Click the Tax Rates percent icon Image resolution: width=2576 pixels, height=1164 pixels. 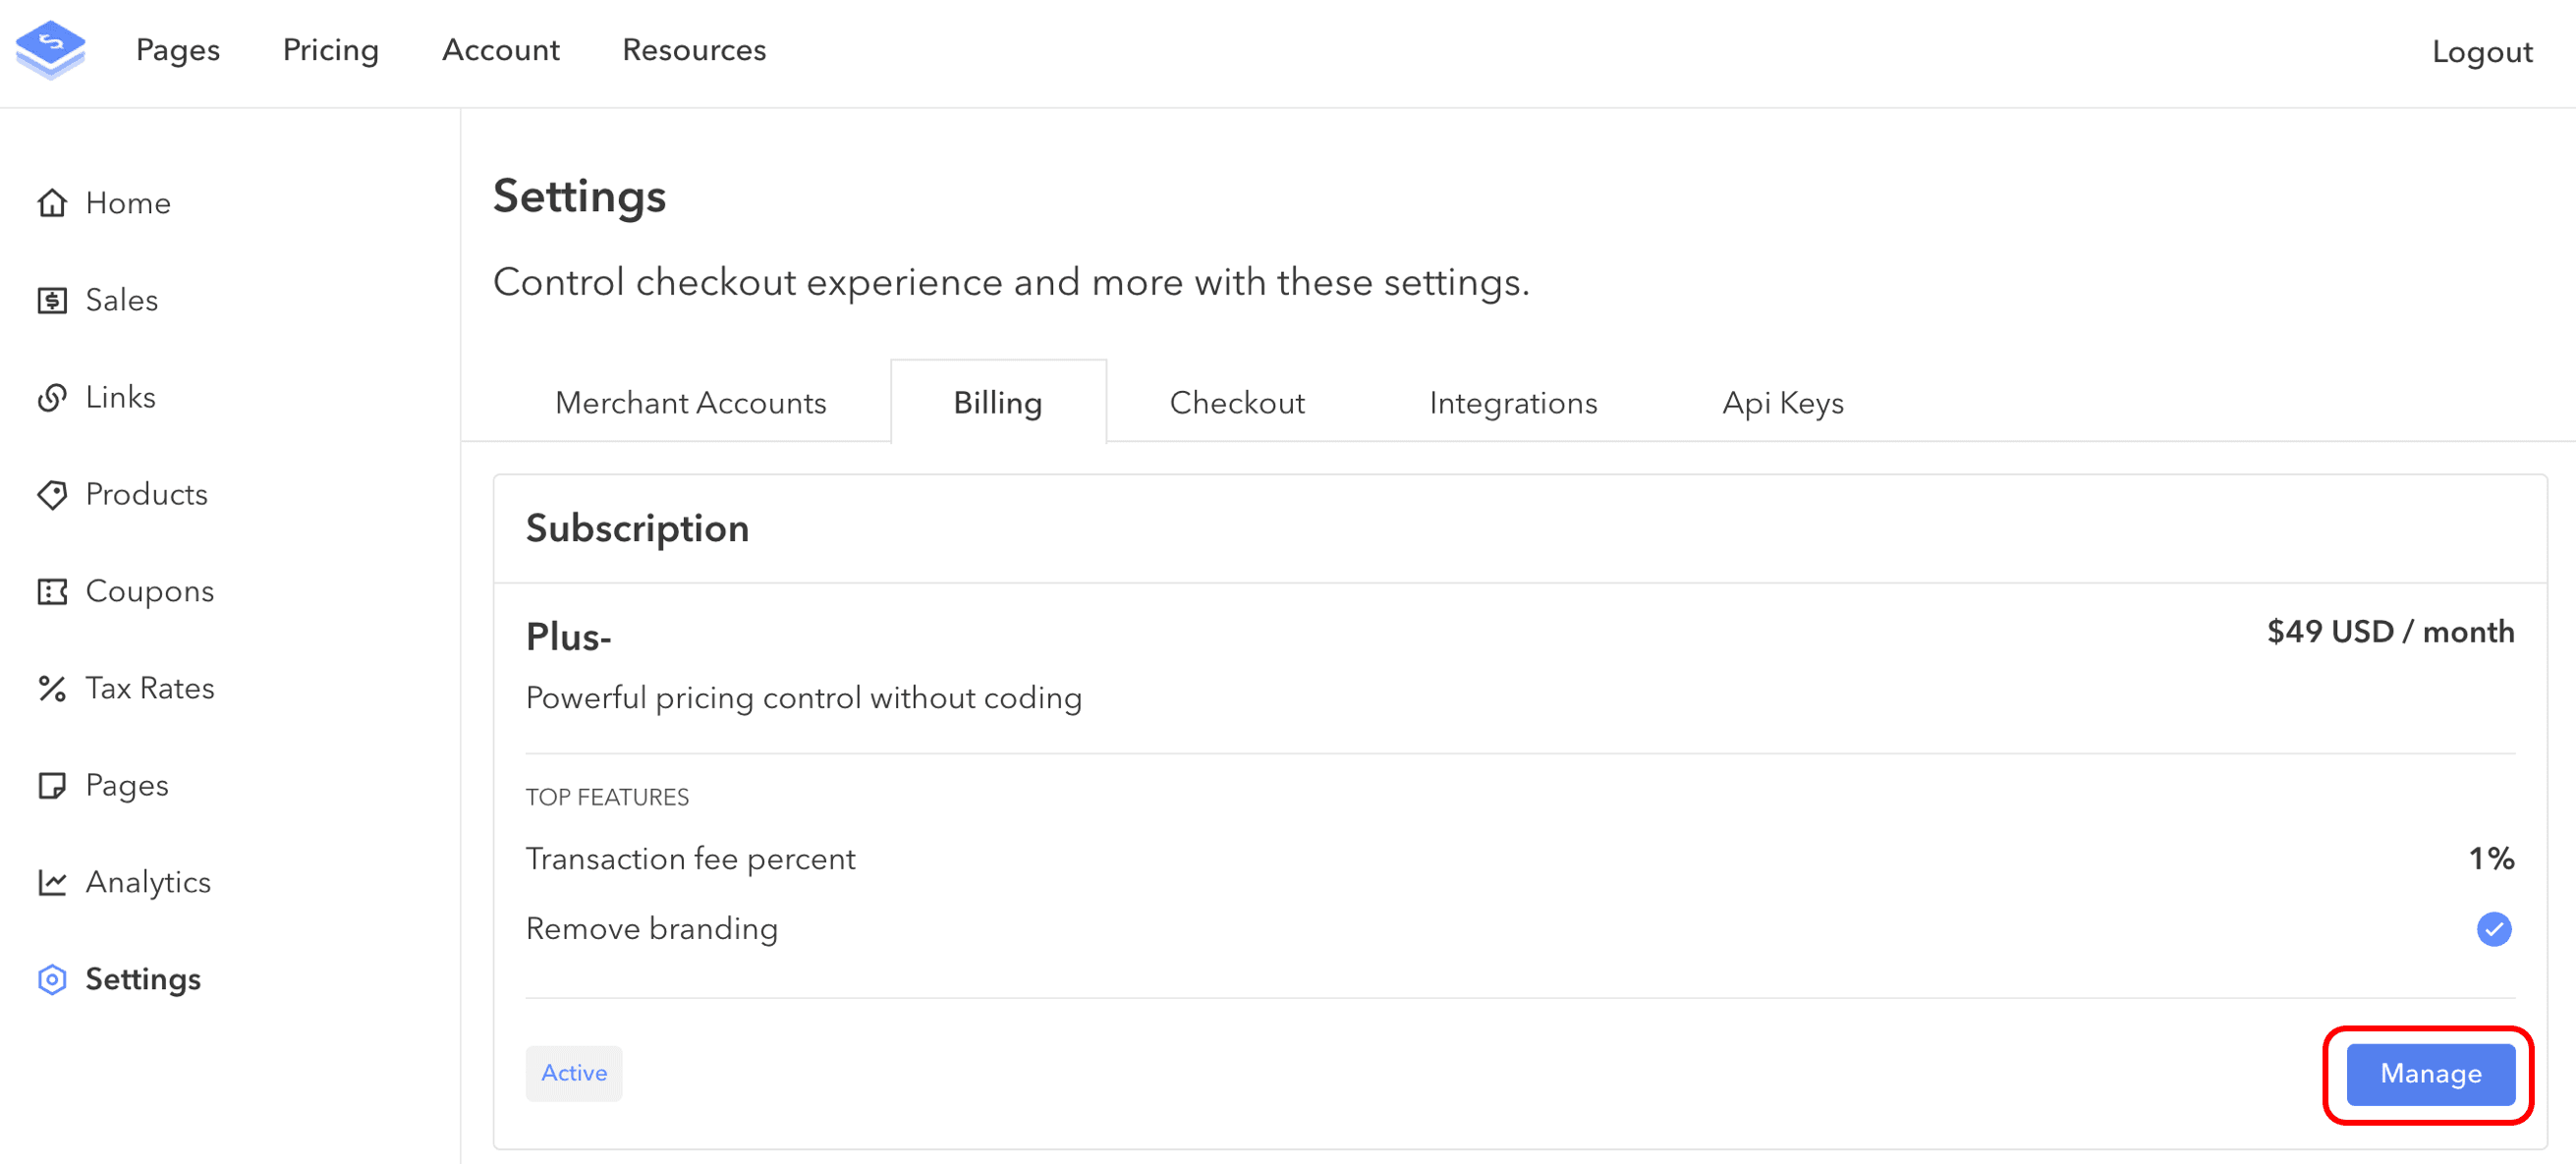(53, 687)
